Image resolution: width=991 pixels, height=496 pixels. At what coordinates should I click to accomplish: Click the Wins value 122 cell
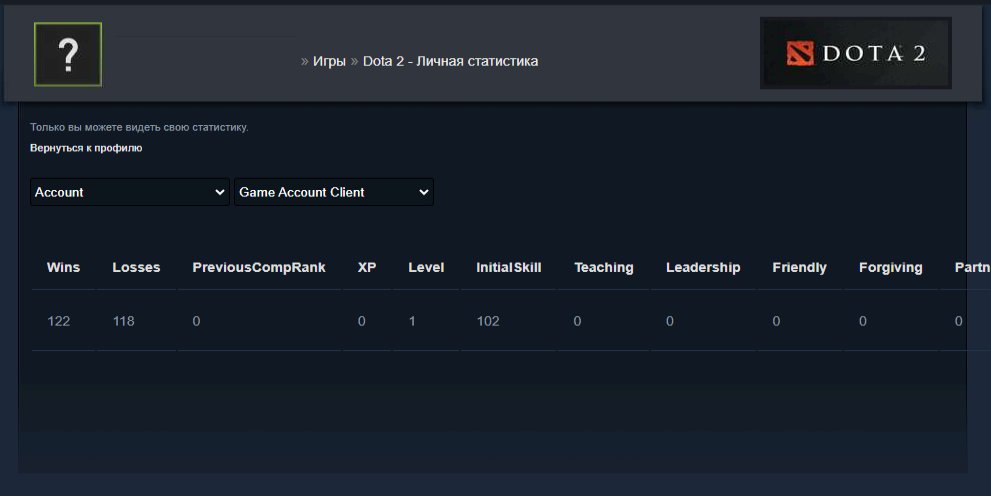[59, 321]
